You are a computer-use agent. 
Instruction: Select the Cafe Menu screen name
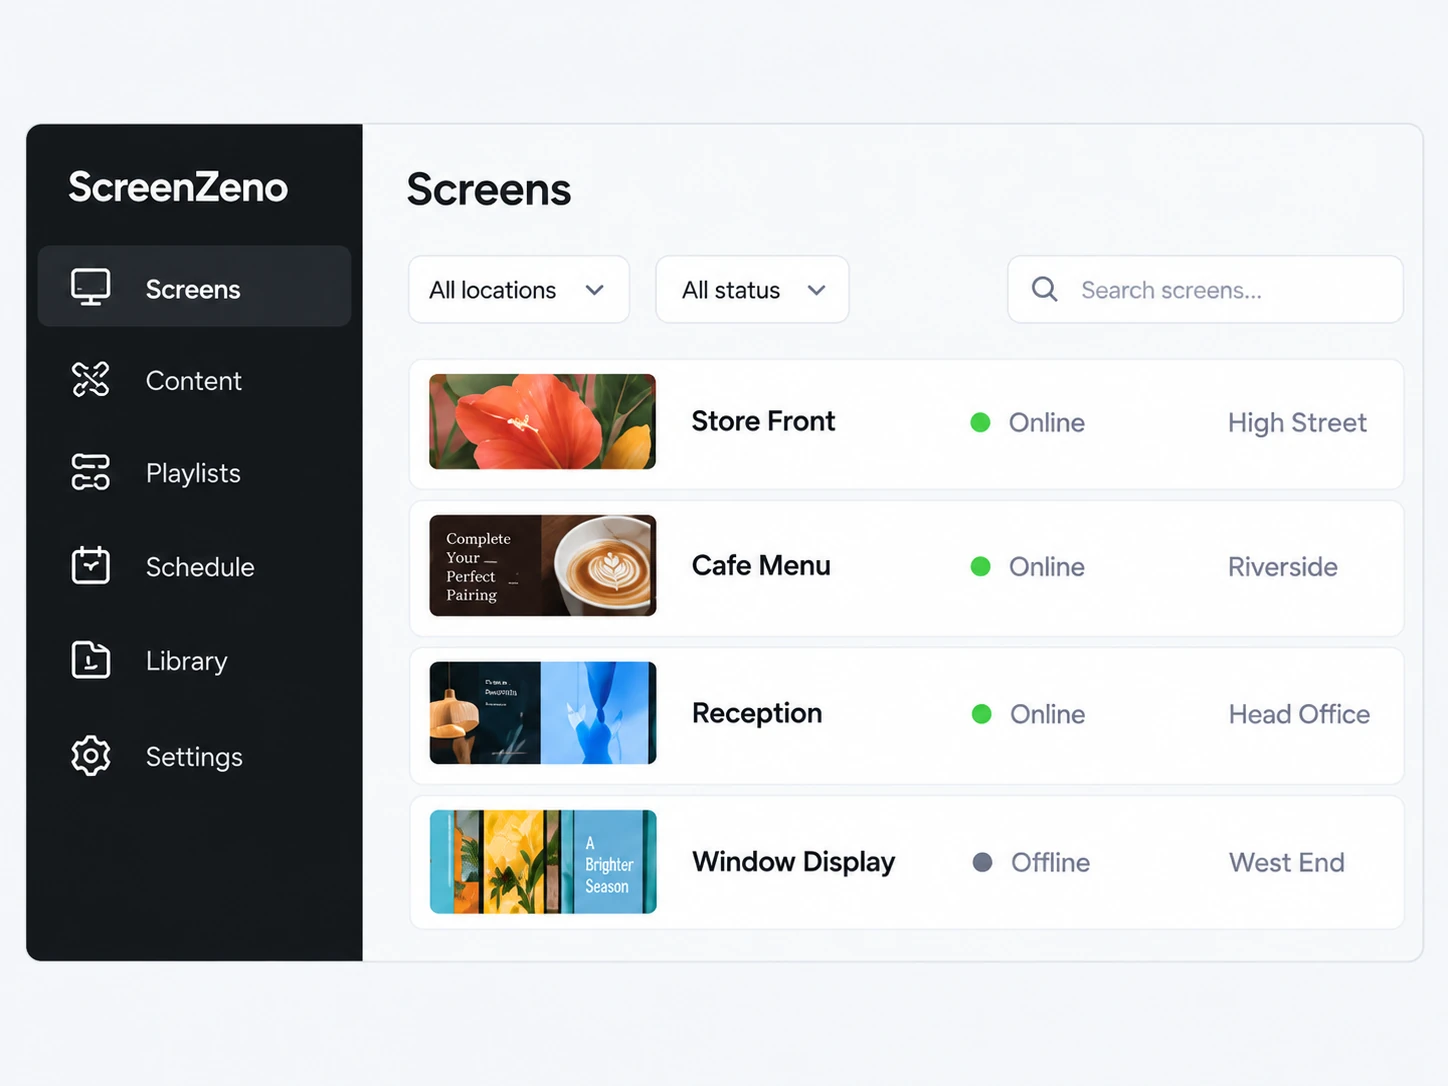point(761,565)
